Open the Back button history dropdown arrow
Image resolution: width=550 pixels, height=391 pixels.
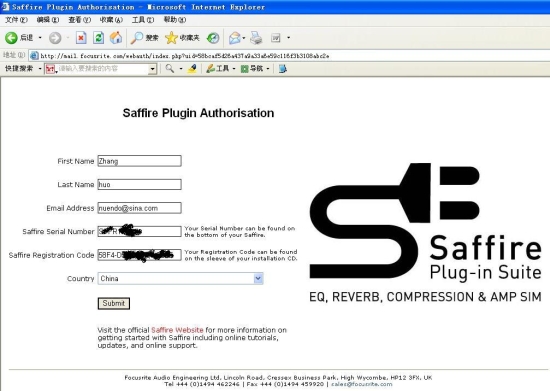click(40, 38)
